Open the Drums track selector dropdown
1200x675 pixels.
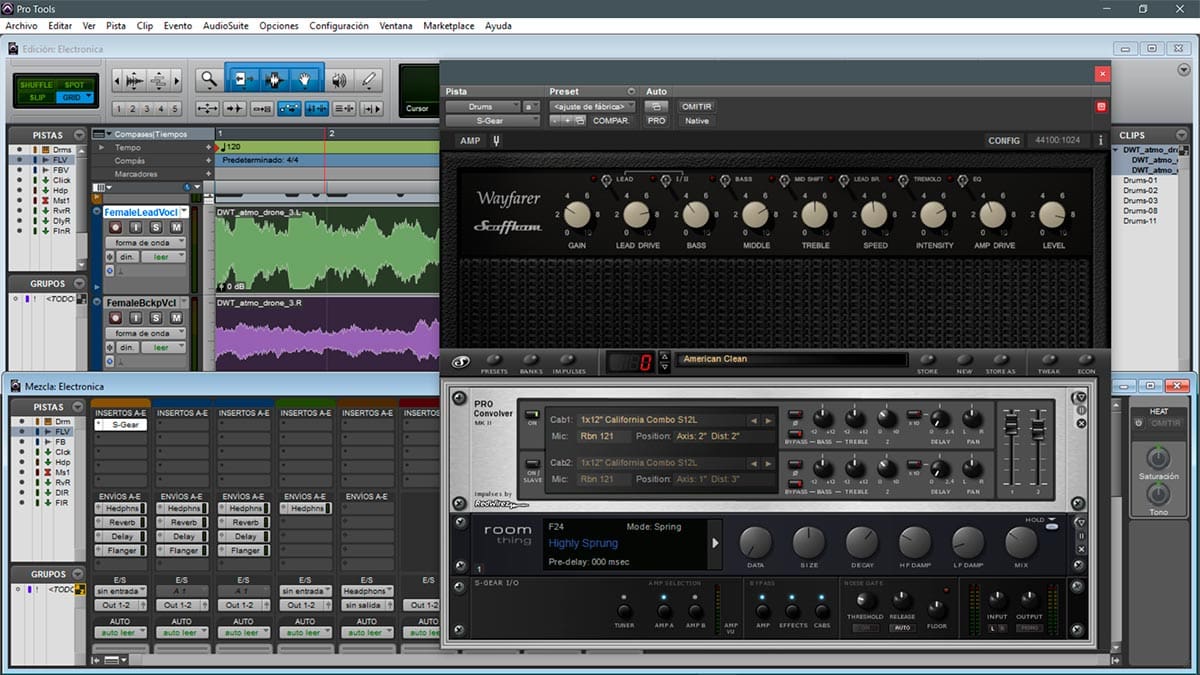(483, 106)
